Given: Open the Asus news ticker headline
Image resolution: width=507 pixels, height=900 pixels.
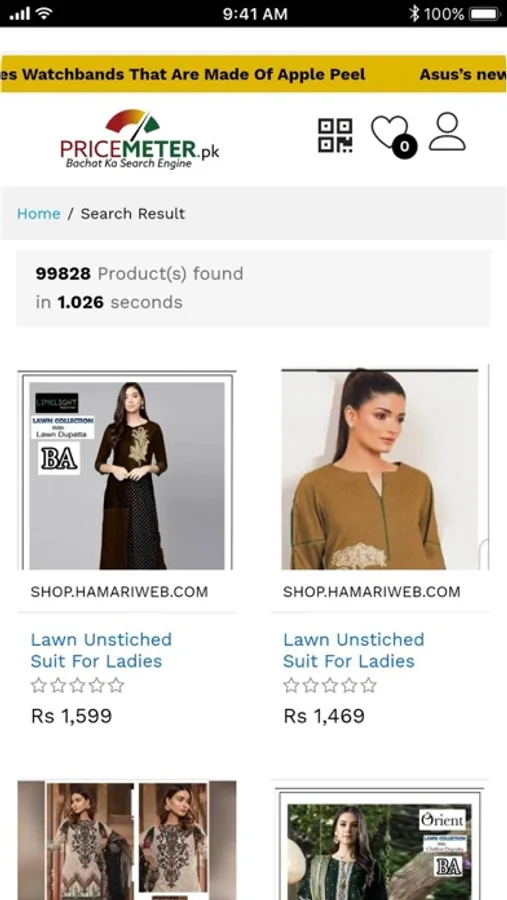Looking at the screenshot, I should [x=463, y=75].
